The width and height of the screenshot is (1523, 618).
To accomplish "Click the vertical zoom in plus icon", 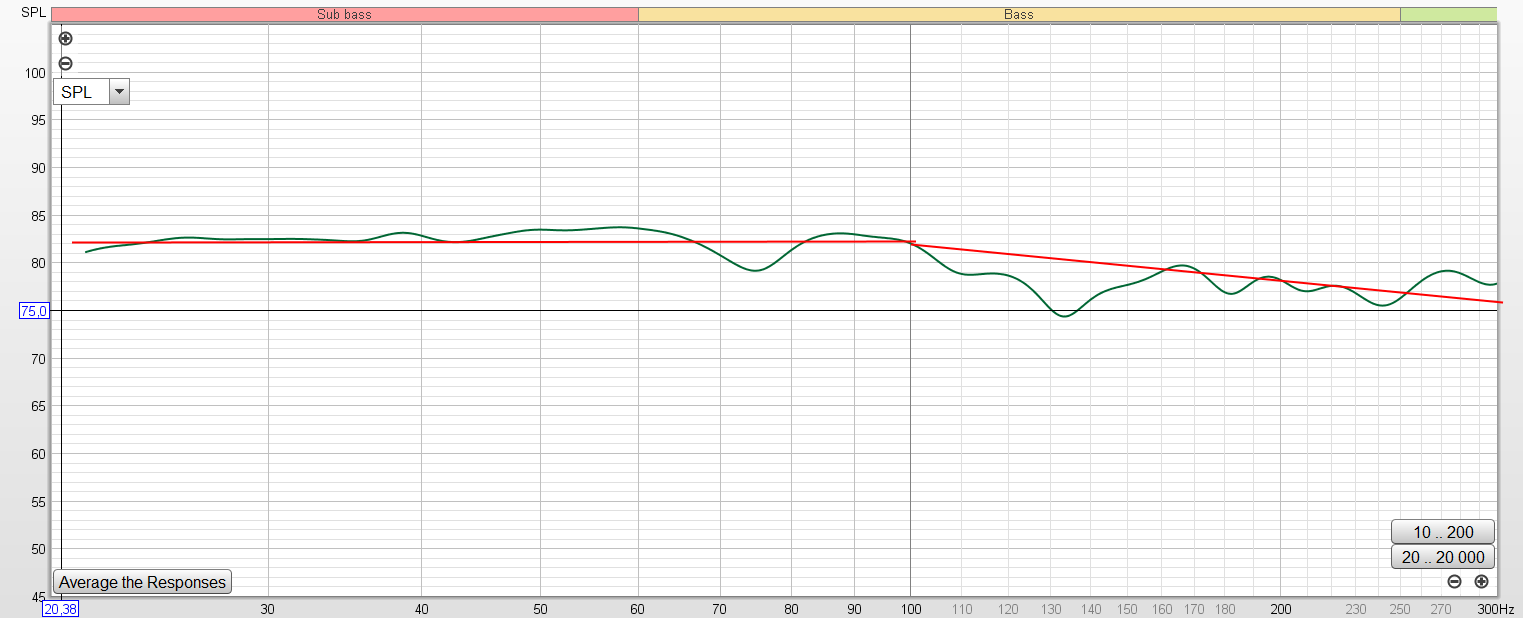I will point(66,39).
